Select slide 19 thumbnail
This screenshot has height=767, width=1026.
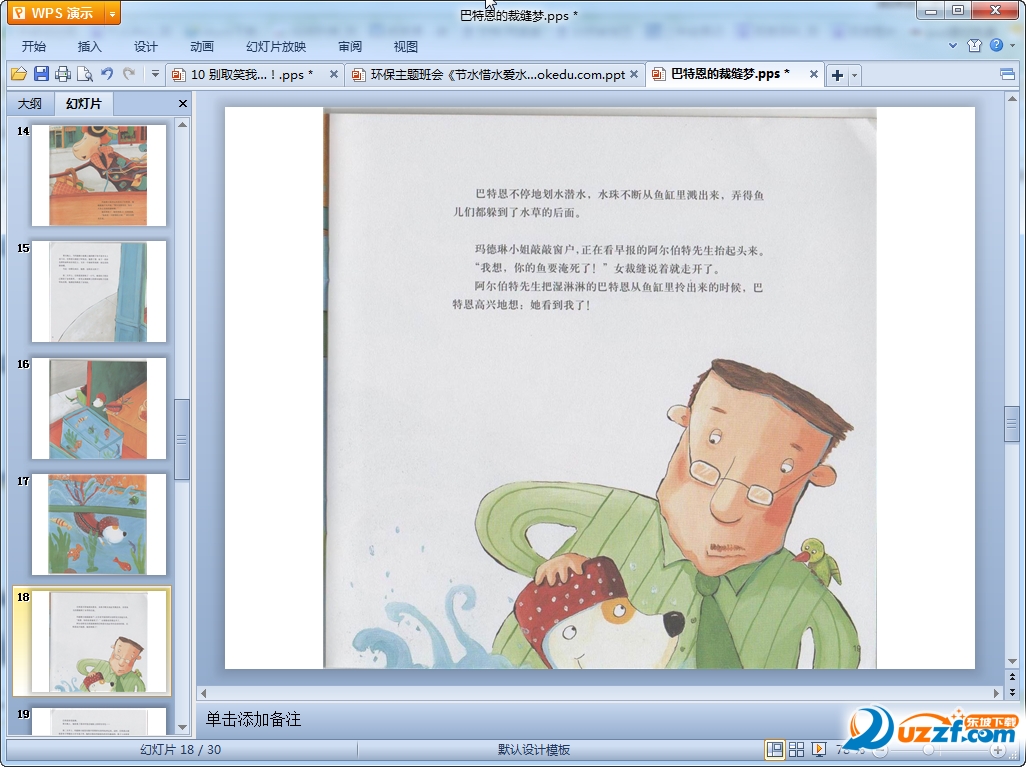coord(99,721)
